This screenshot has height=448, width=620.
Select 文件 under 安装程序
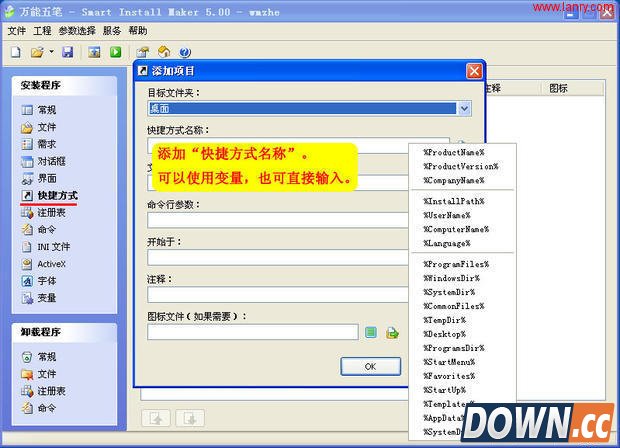(39, 127)
